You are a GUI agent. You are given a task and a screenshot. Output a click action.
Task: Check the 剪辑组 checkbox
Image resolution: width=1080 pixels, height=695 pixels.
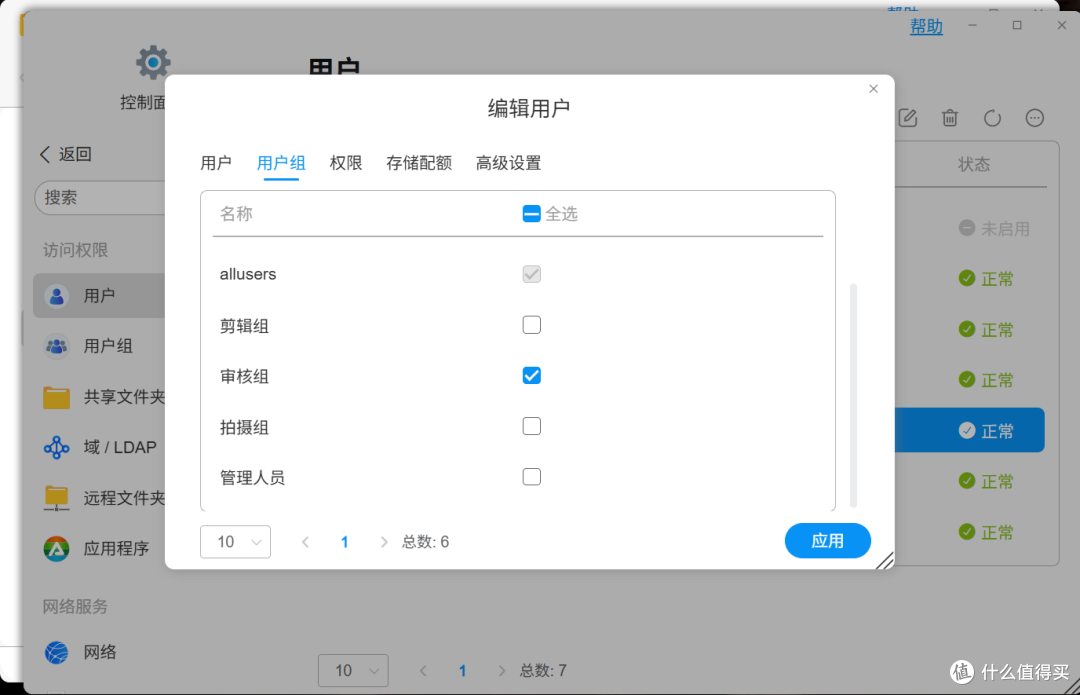pos(531,324)
